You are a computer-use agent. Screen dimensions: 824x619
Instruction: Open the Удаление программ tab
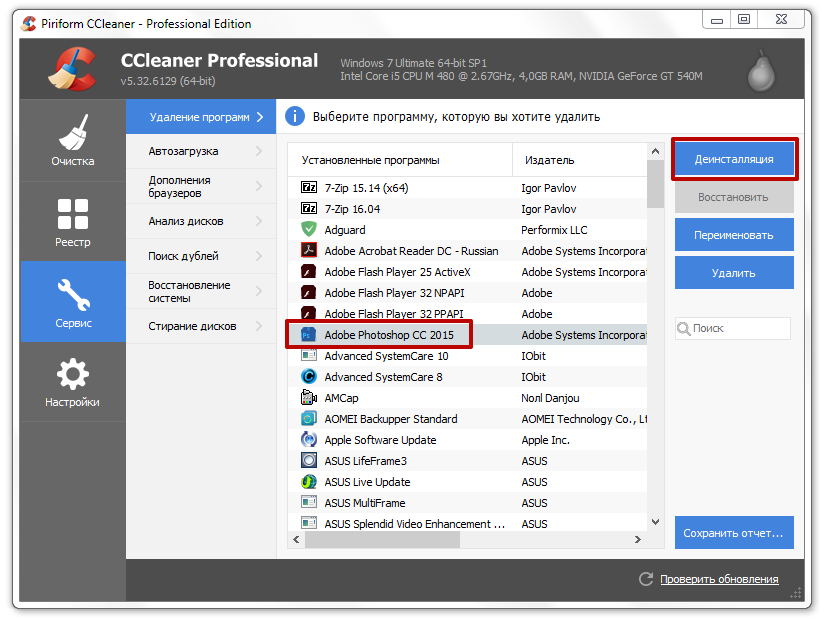click(201, 117)
